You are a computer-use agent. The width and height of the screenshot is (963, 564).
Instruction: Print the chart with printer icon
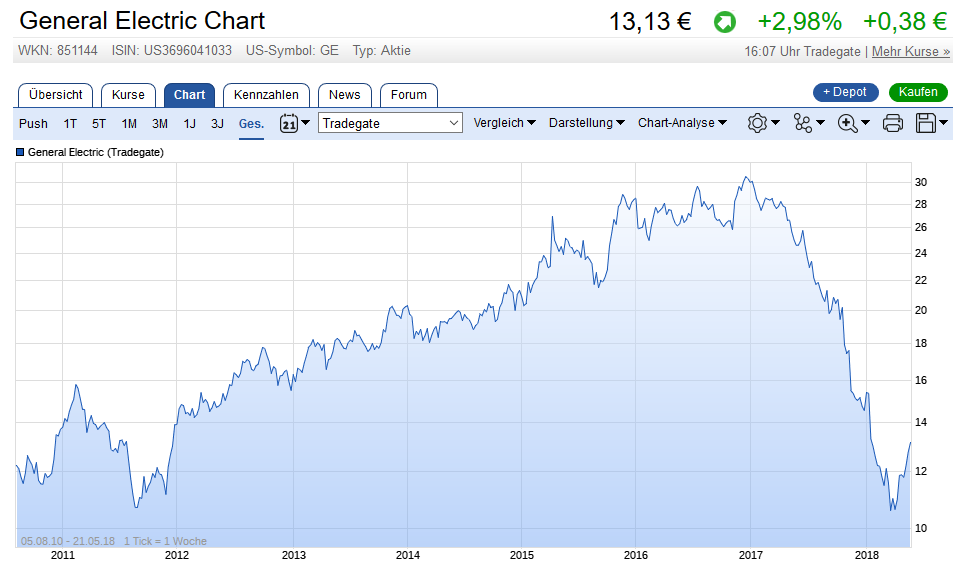892,123
